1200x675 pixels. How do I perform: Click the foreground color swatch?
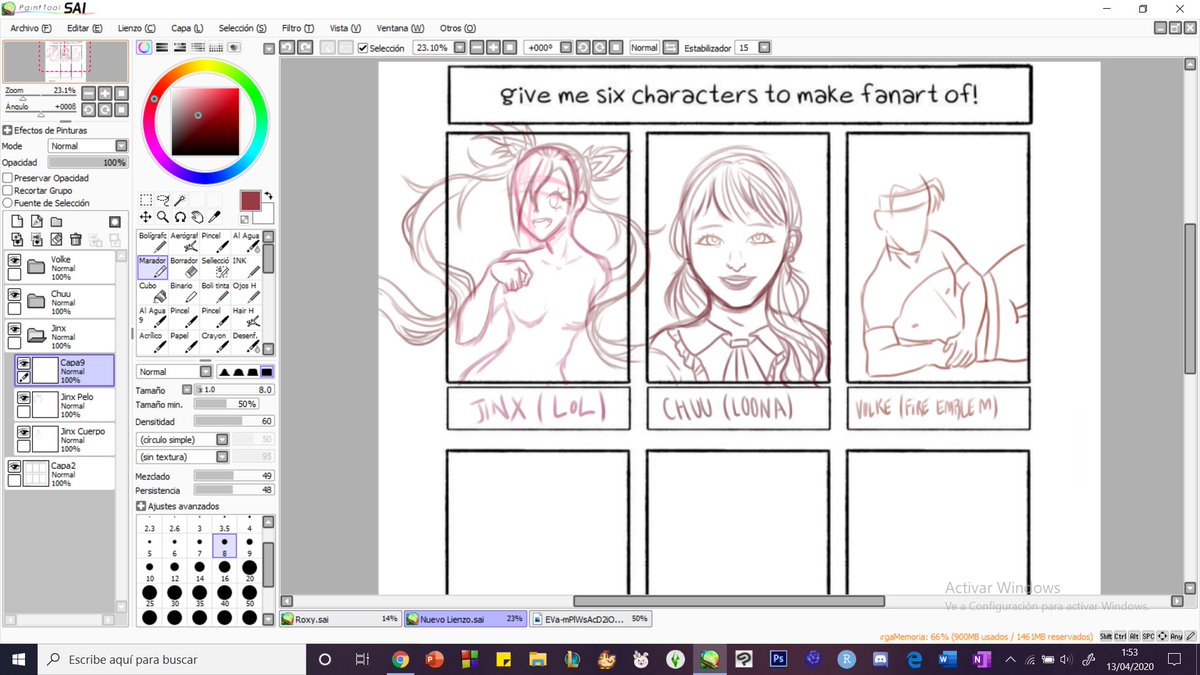250,201
